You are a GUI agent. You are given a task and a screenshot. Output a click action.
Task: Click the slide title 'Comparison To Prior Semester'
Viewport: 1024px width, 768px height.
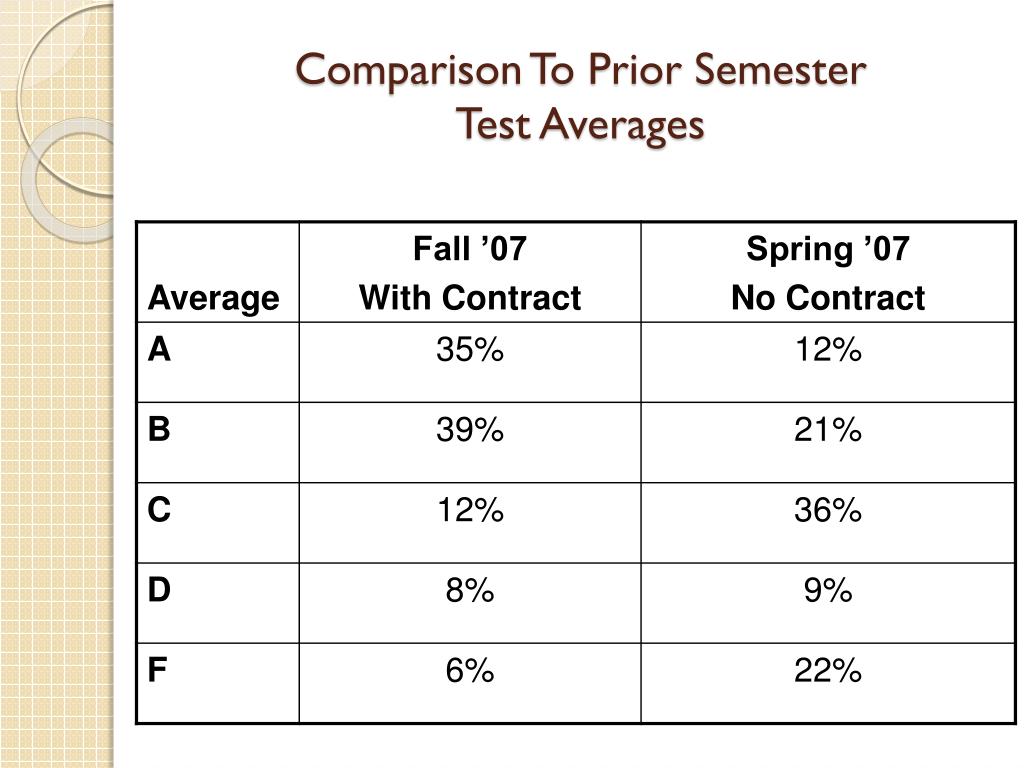coord(581,71)
